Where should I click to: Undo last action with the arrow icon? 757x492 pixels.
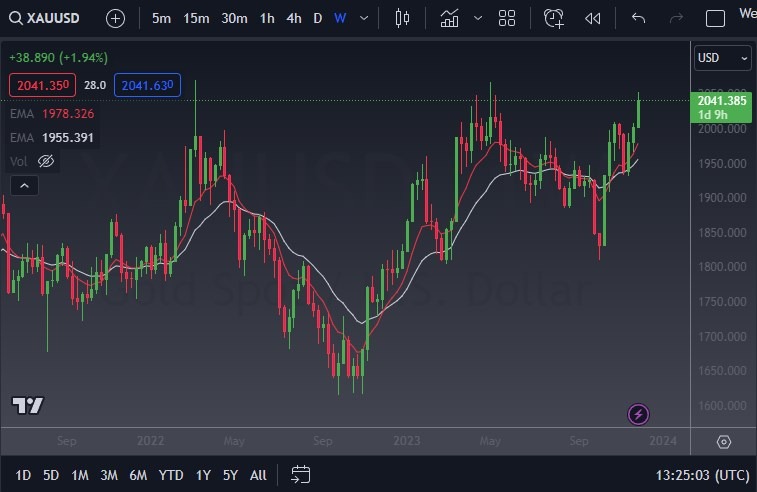point(638,18)
